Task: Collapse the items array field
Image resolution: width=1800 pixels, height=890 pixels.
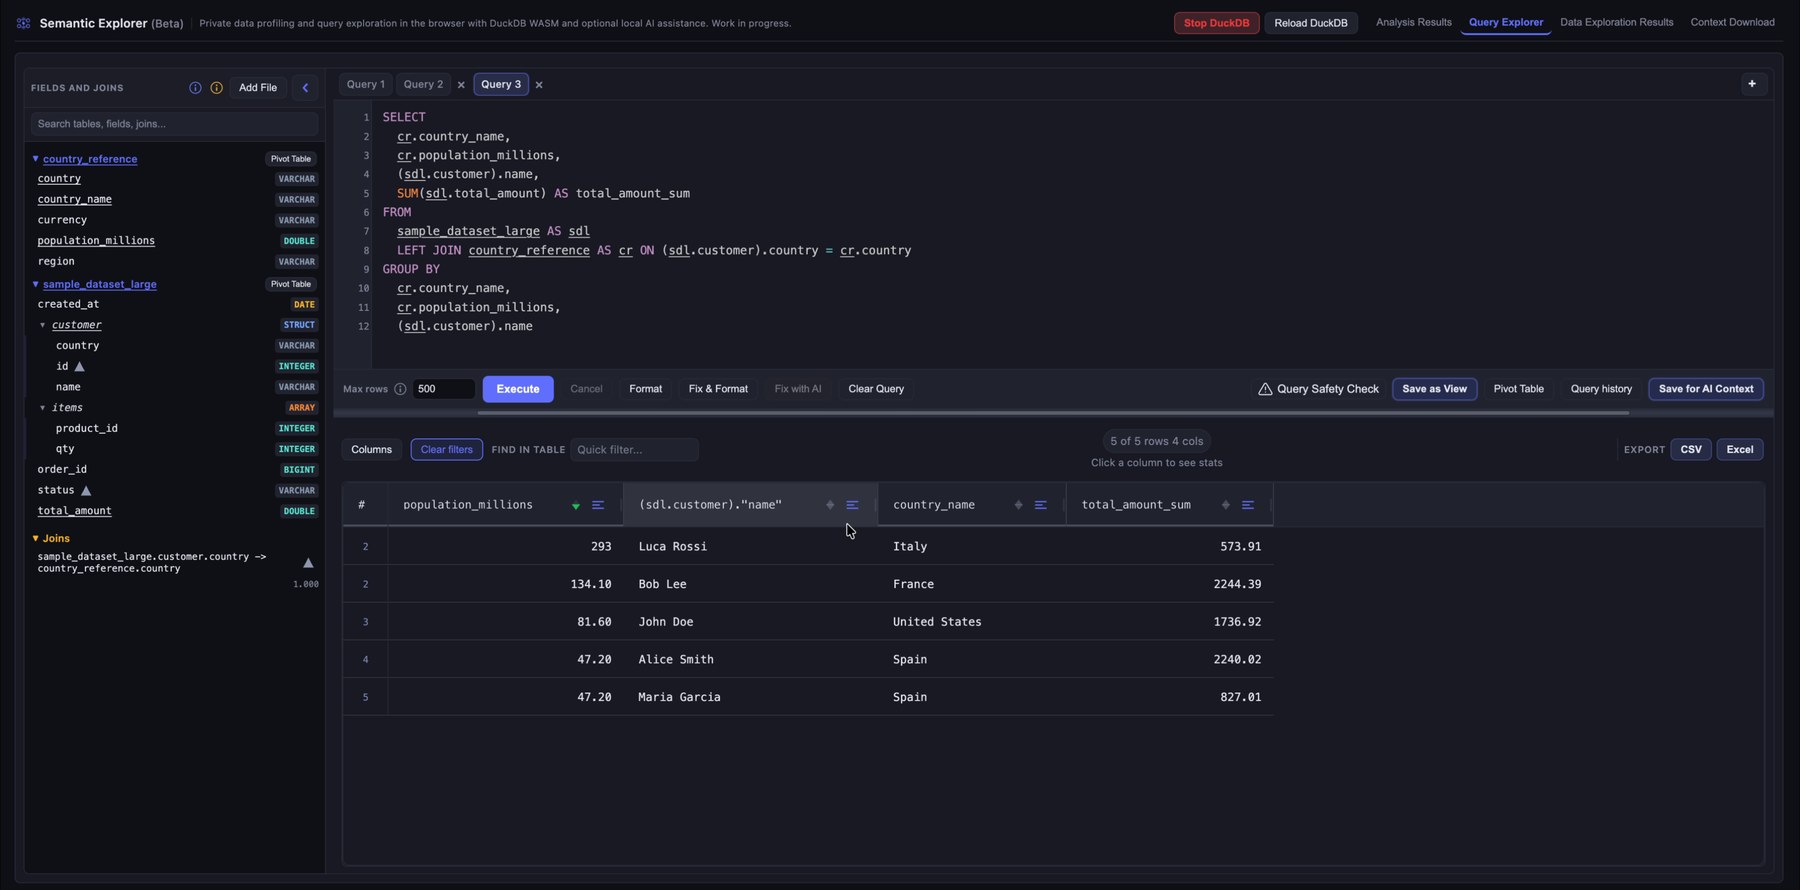Action: 42,408
